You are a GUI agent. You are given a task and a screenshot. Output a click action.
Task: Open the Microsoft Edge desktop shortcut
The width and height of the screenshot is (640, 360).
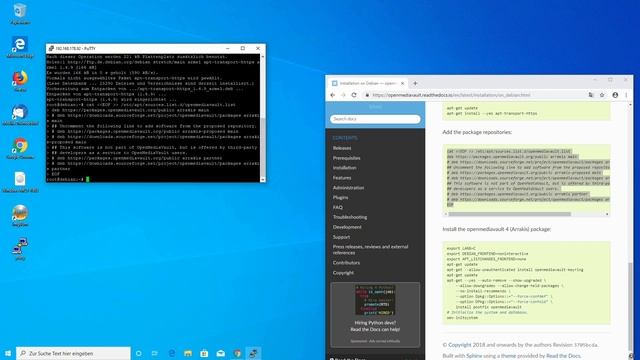[x=20, y=47]
